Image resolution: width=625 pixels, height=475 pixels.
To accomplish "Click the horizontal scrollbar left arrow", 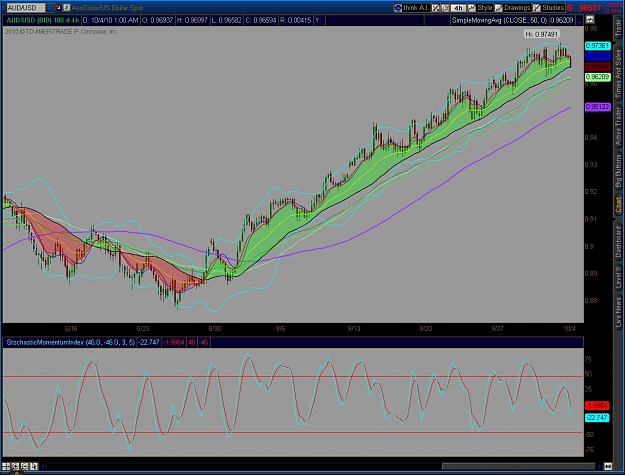I will tap(43, 466).
